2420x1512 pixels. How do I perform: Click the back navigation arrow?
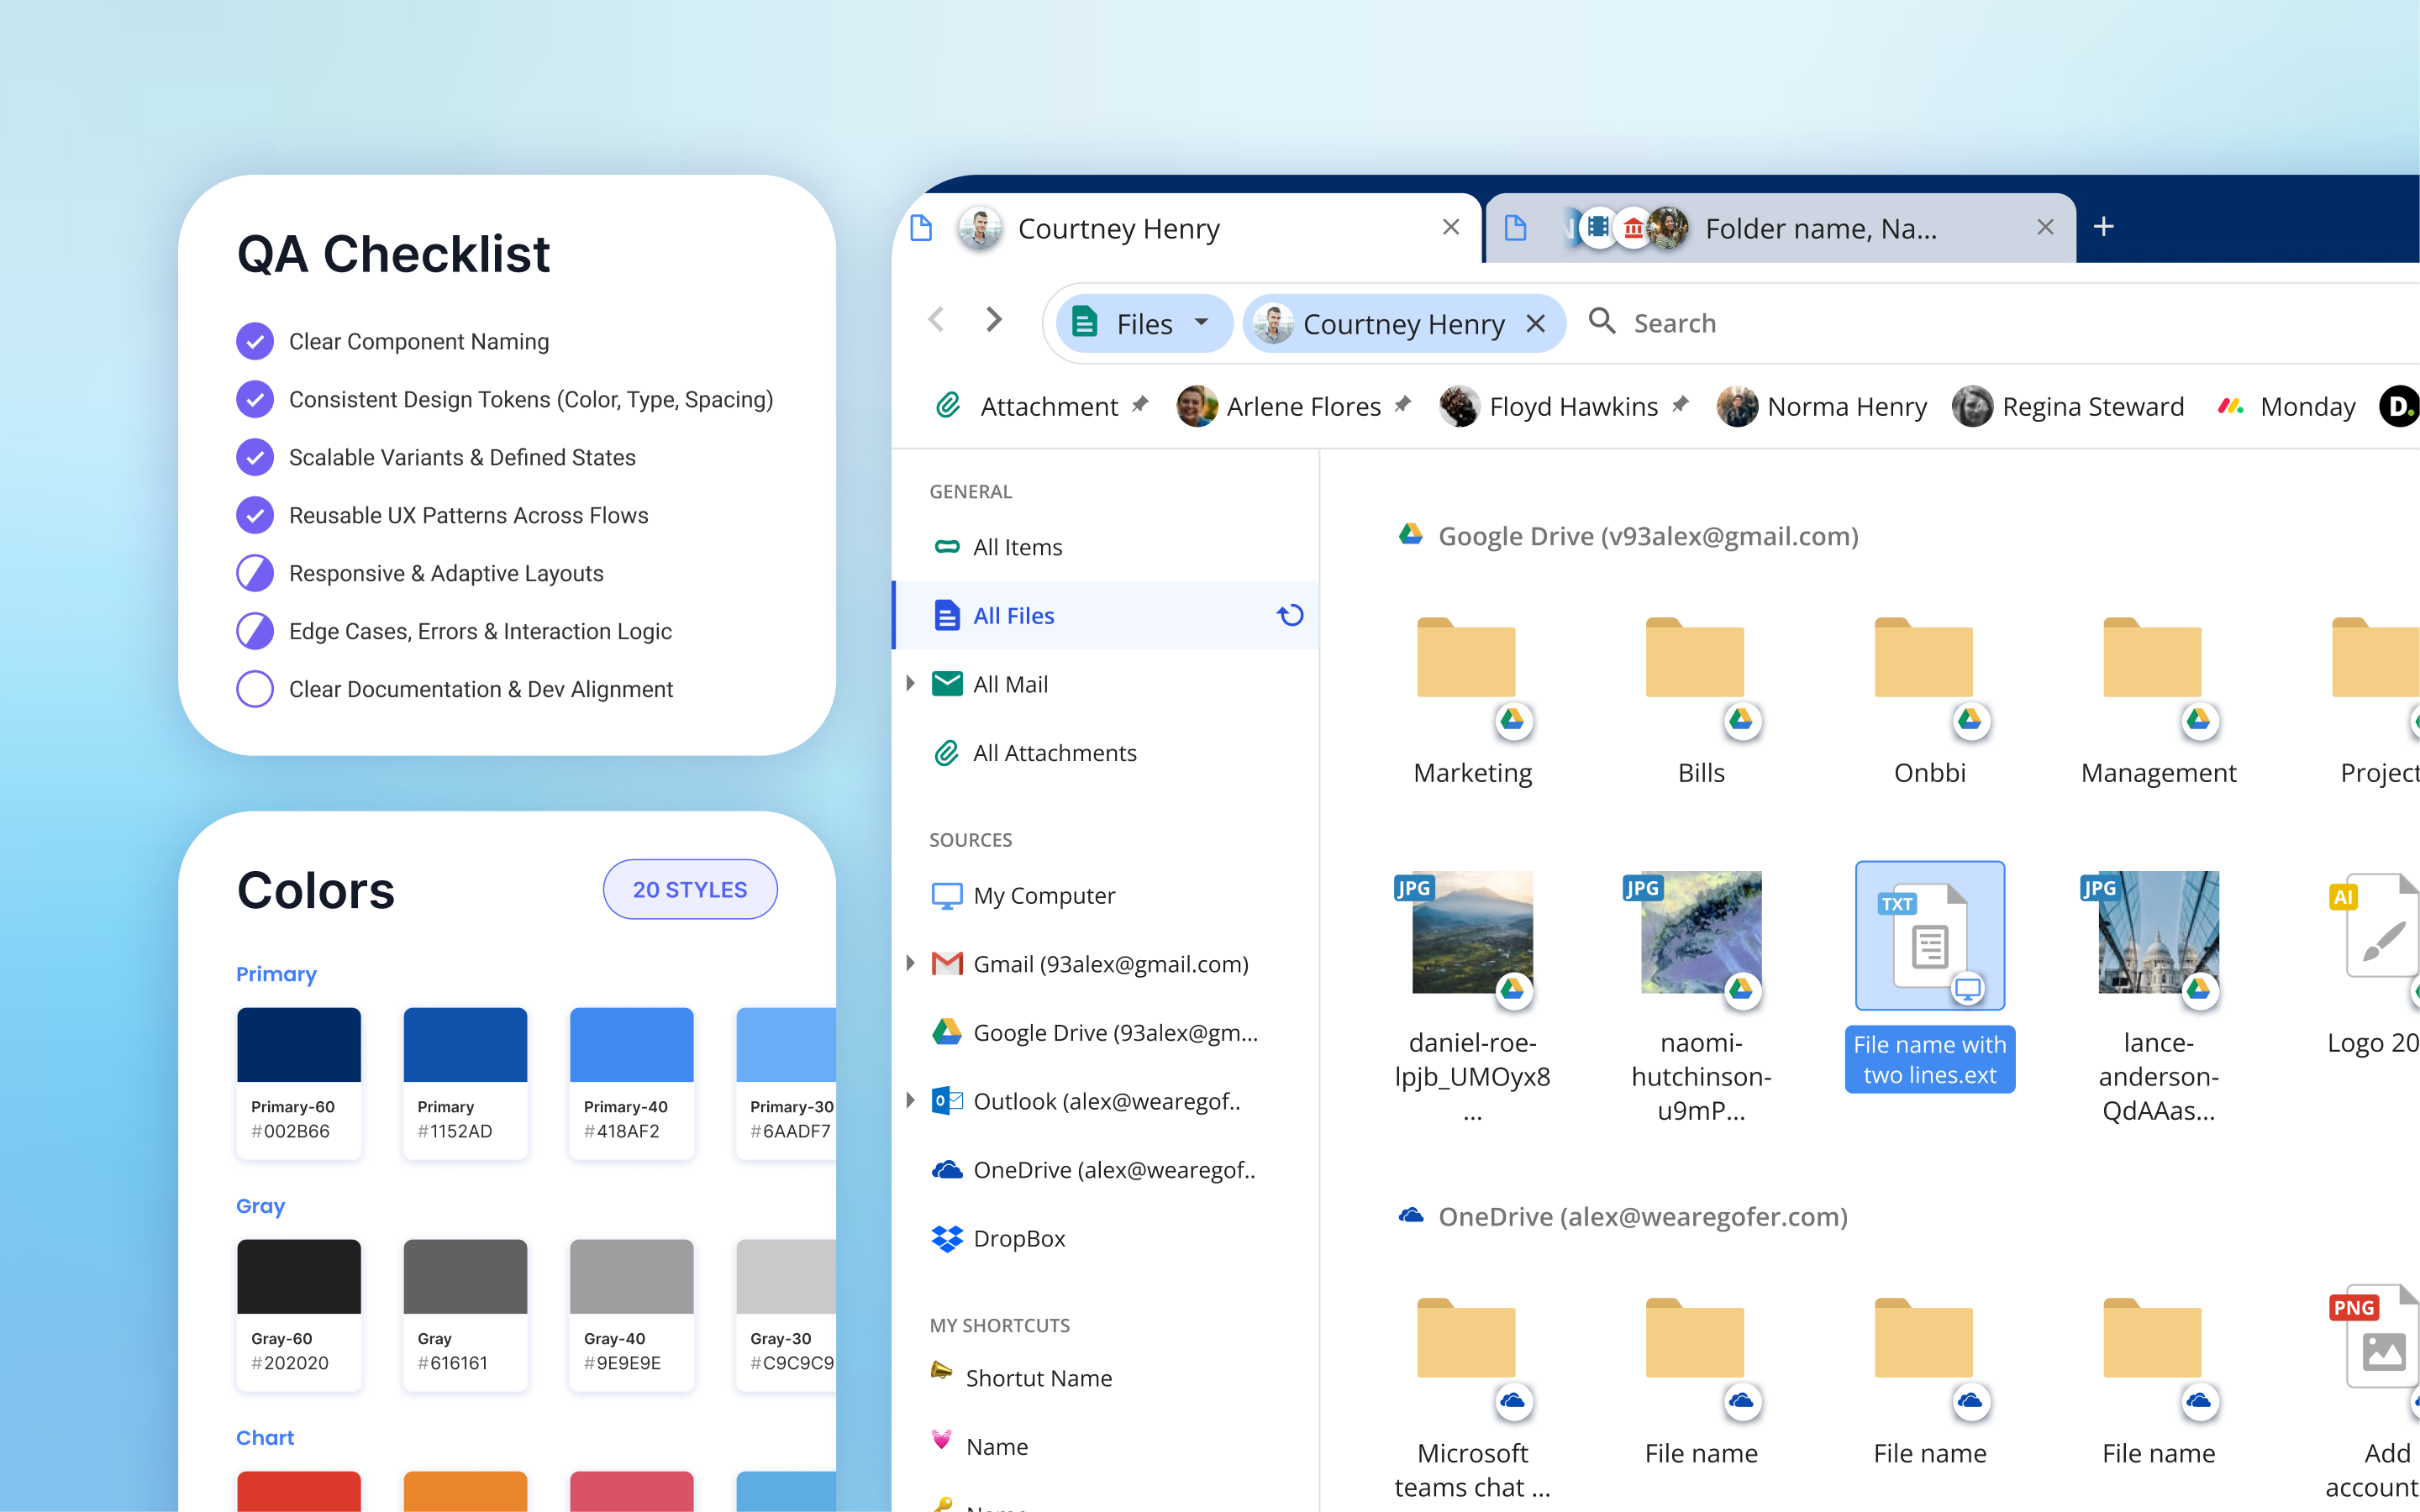(936, 320)
